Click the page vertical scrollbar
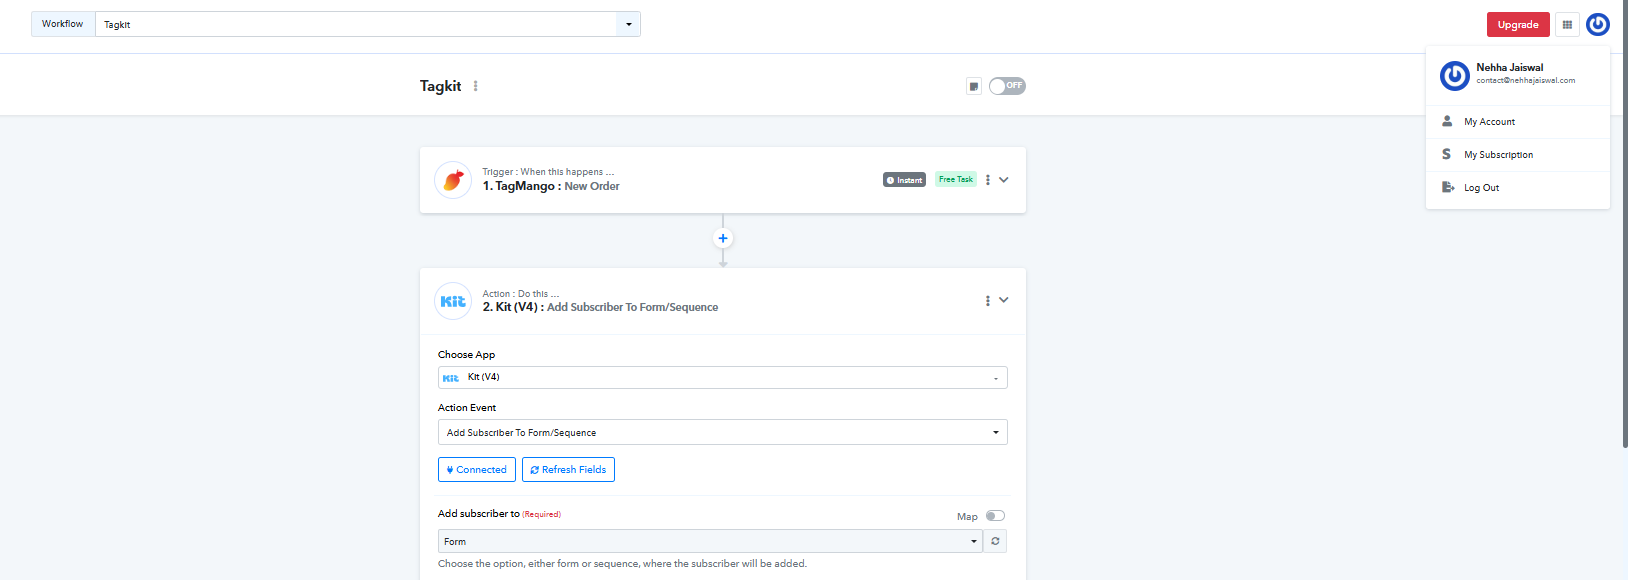This screenshot has width=1628, height=580. tap(1624, 224)
